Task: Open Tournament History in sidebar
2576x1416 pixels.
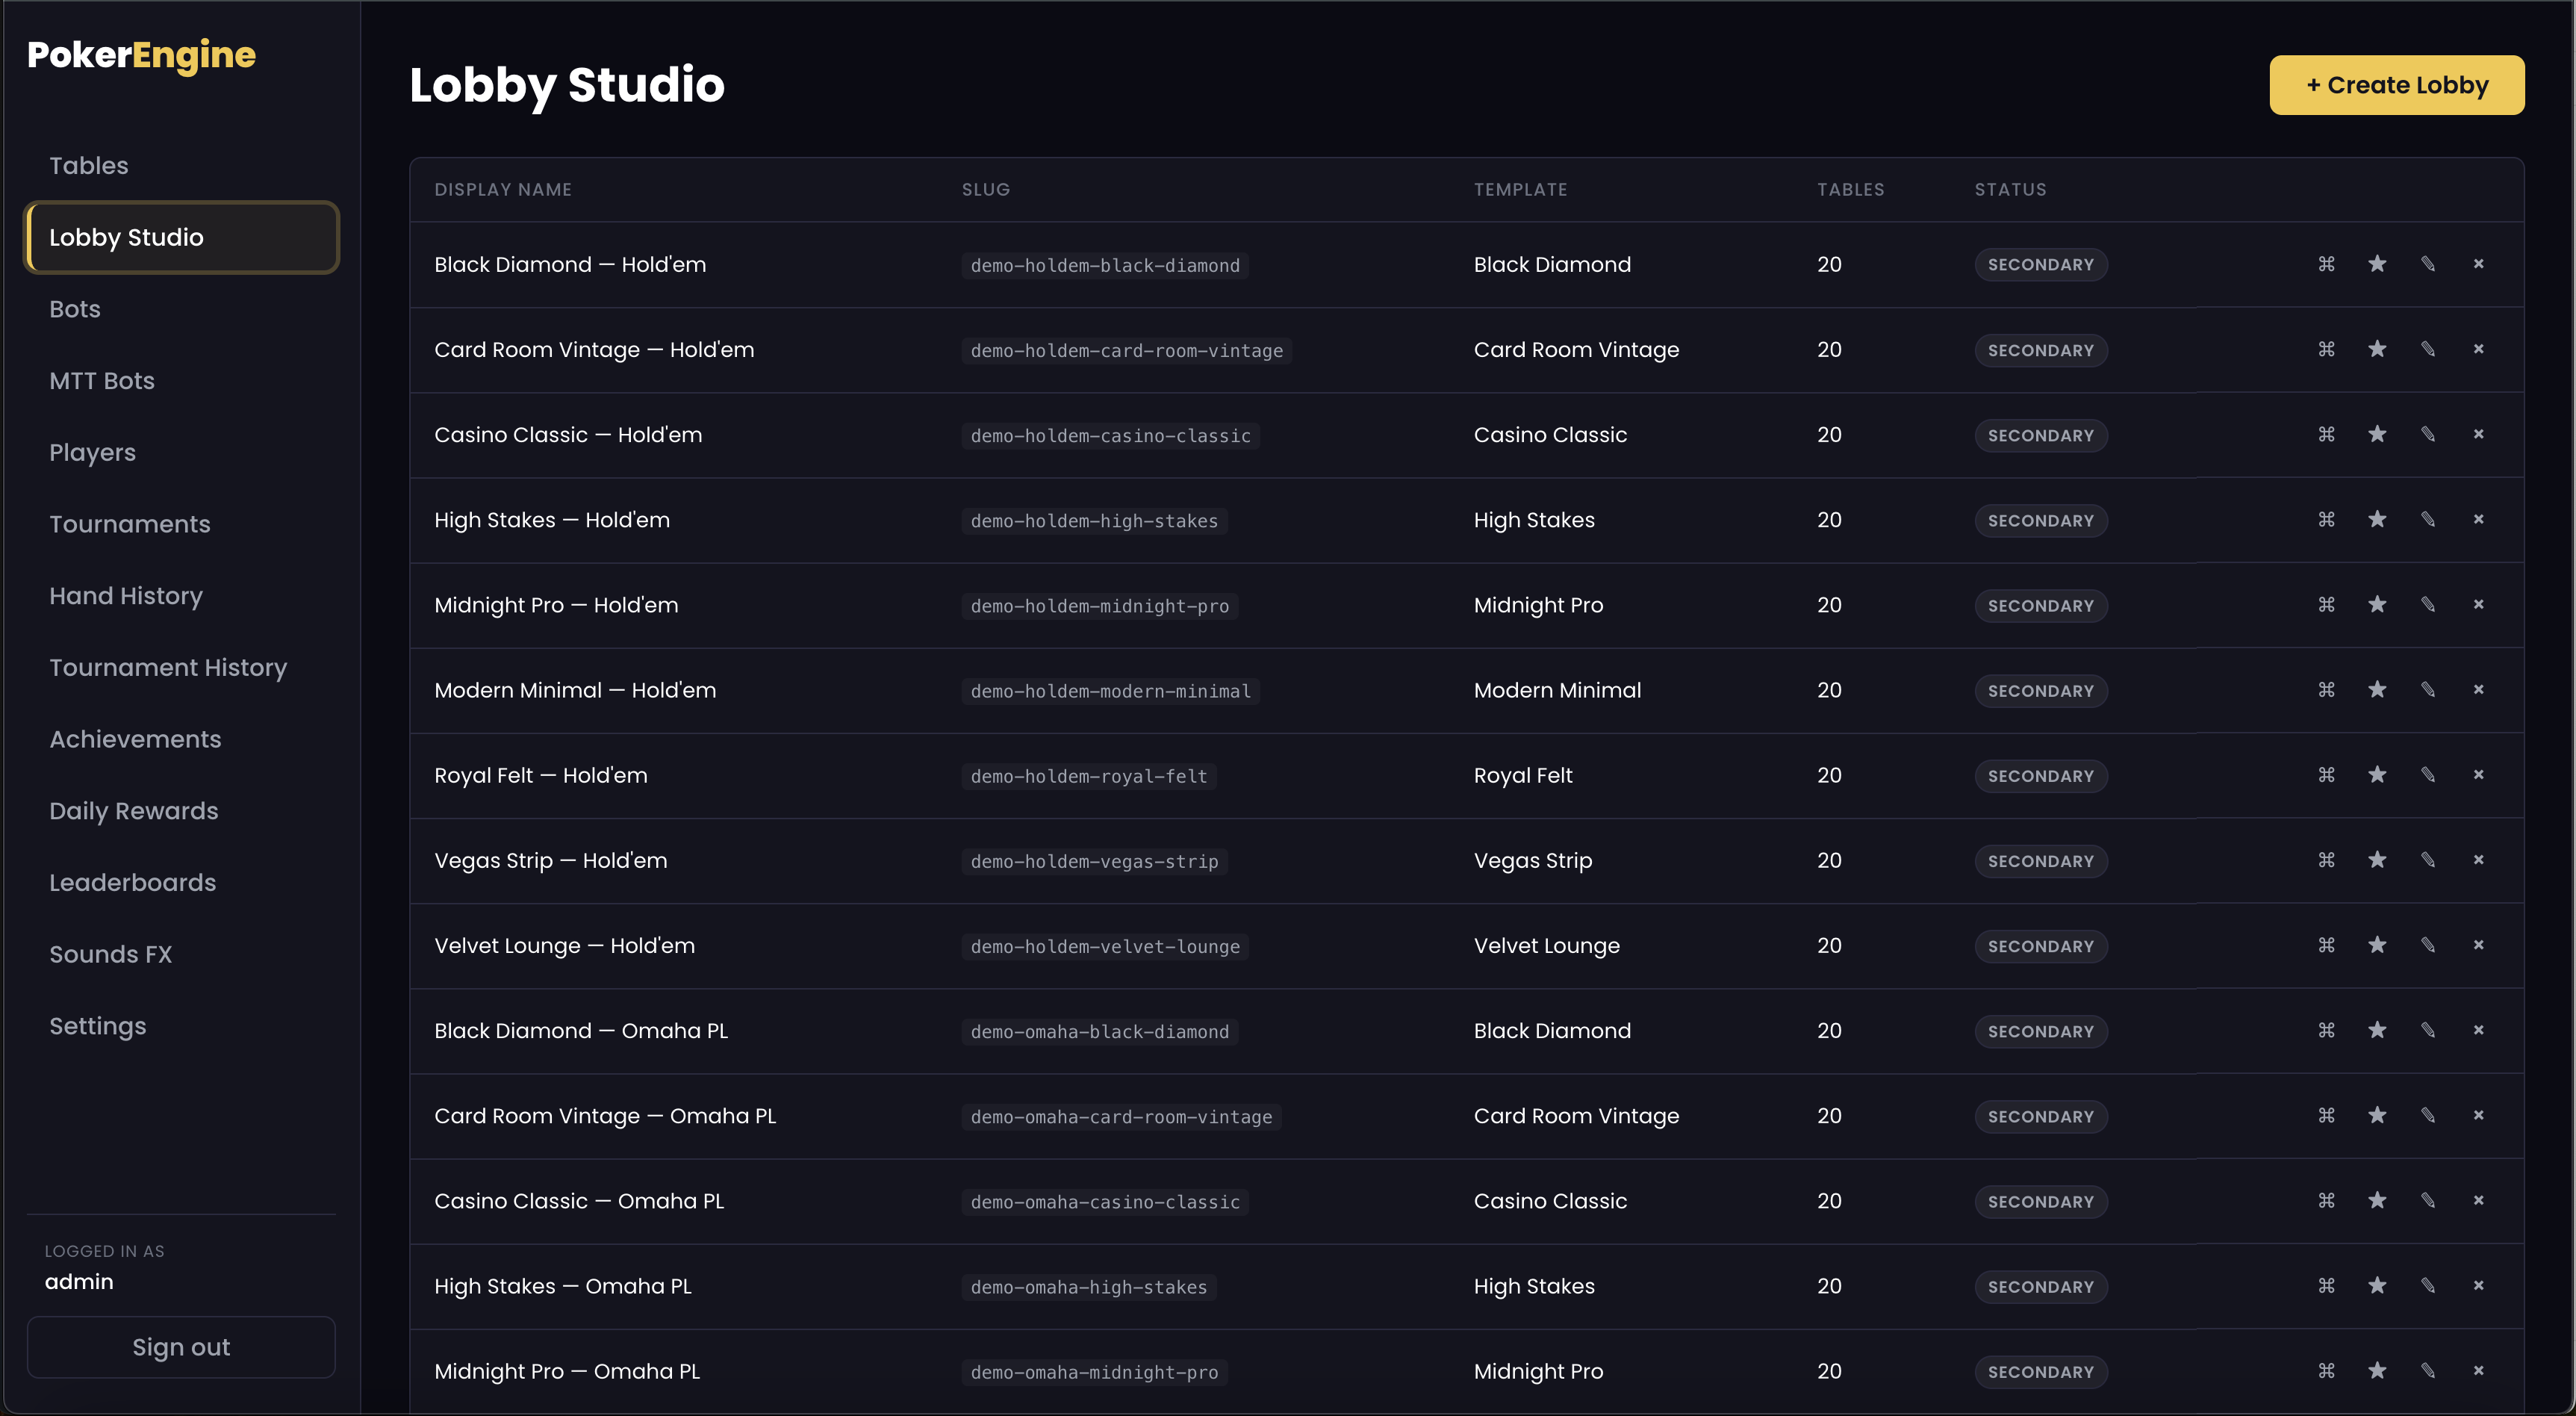Action: (181, 667)
